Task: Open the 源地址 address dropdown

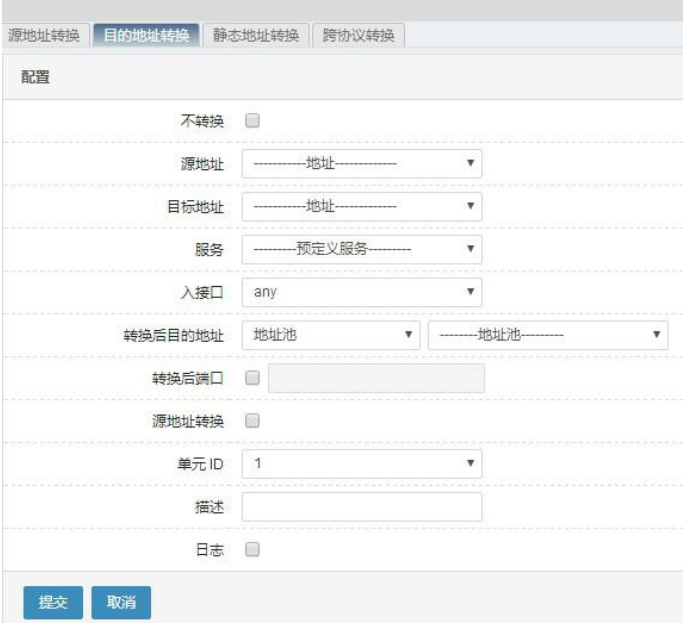Action: point(362,164)
